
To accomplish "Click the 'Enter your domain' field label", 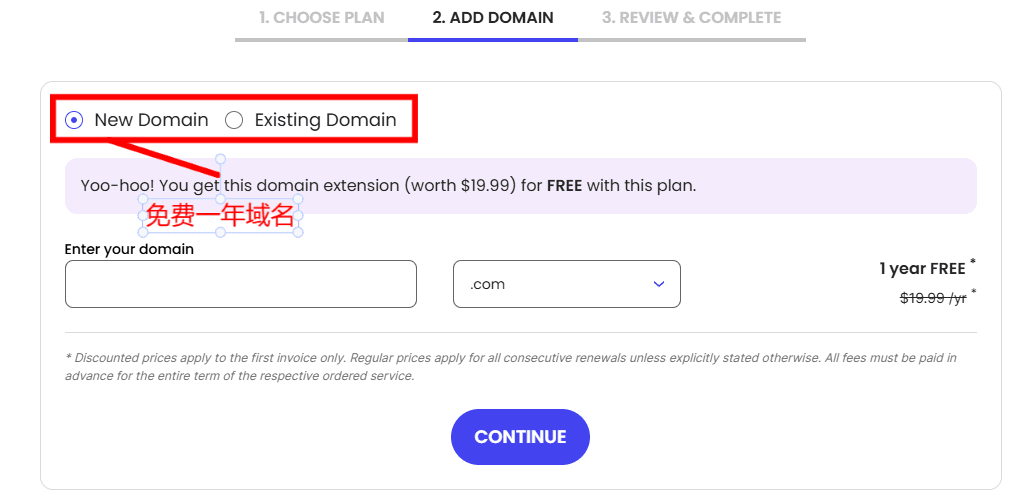I will pyautogui.click(x=129, y=249).
